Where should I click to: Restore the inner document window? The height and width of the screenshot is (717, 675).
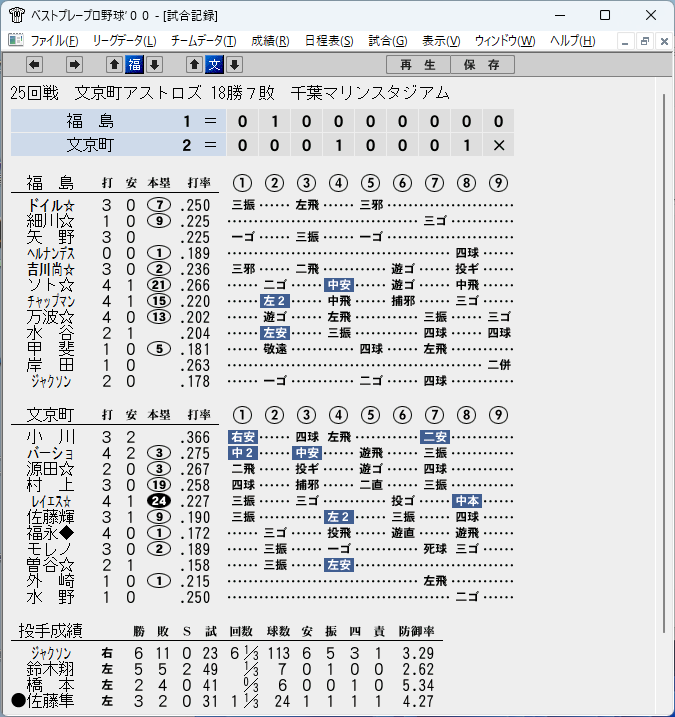(x=645, y=41)
